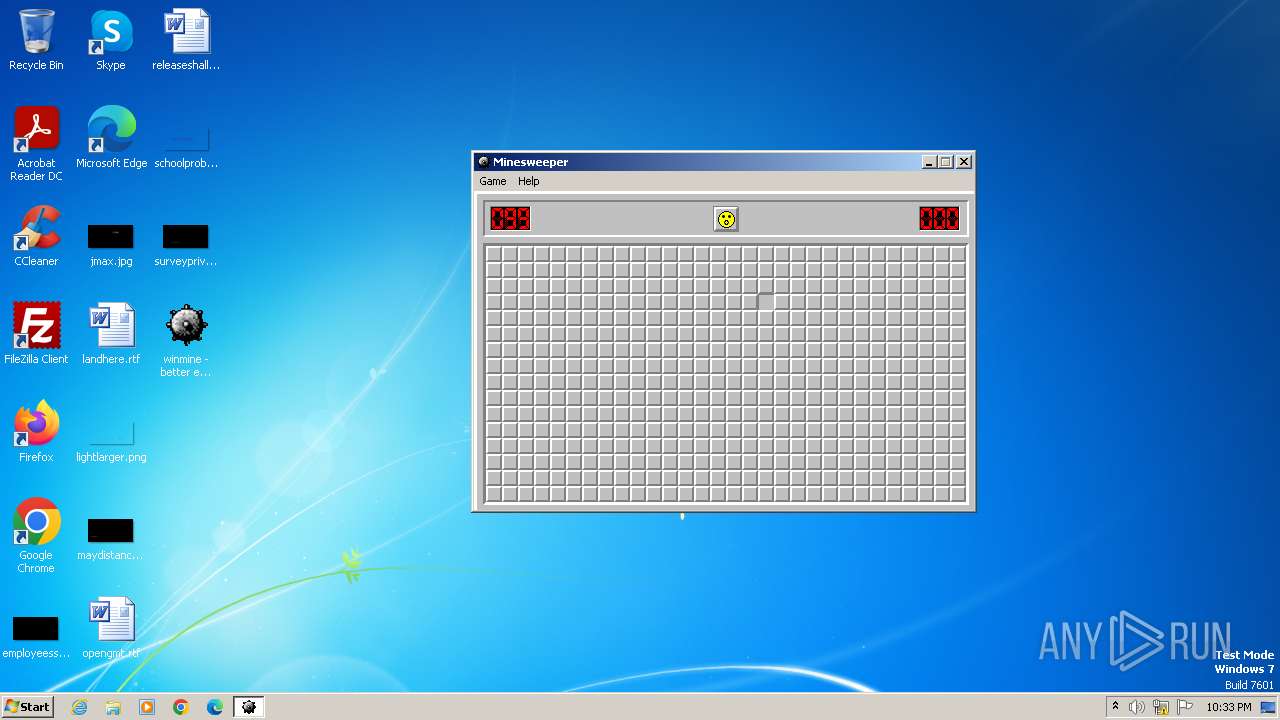1280x720 pixels.
Task: Launch Chrome from the taskbar
Action: (181, 707)
